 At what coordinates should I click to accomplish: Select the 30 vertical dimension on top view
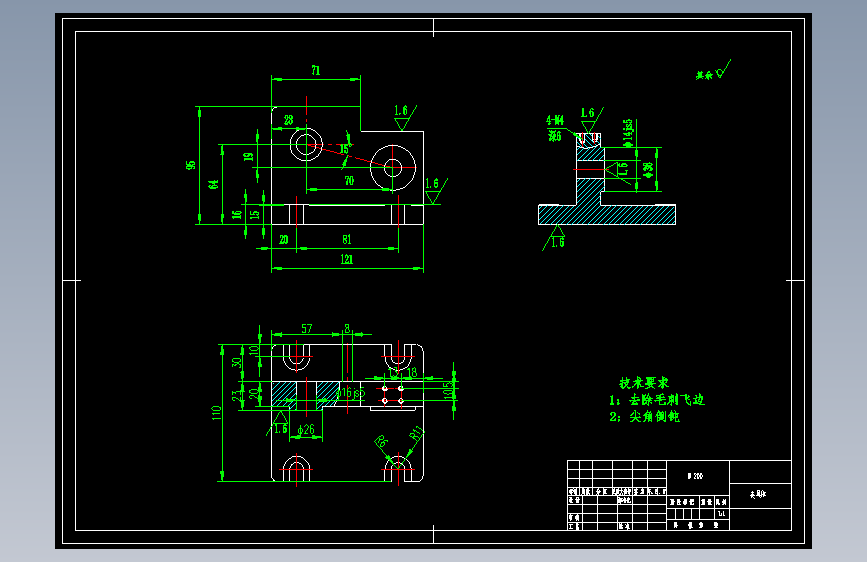pyautogui.click(x=237, y=362)
